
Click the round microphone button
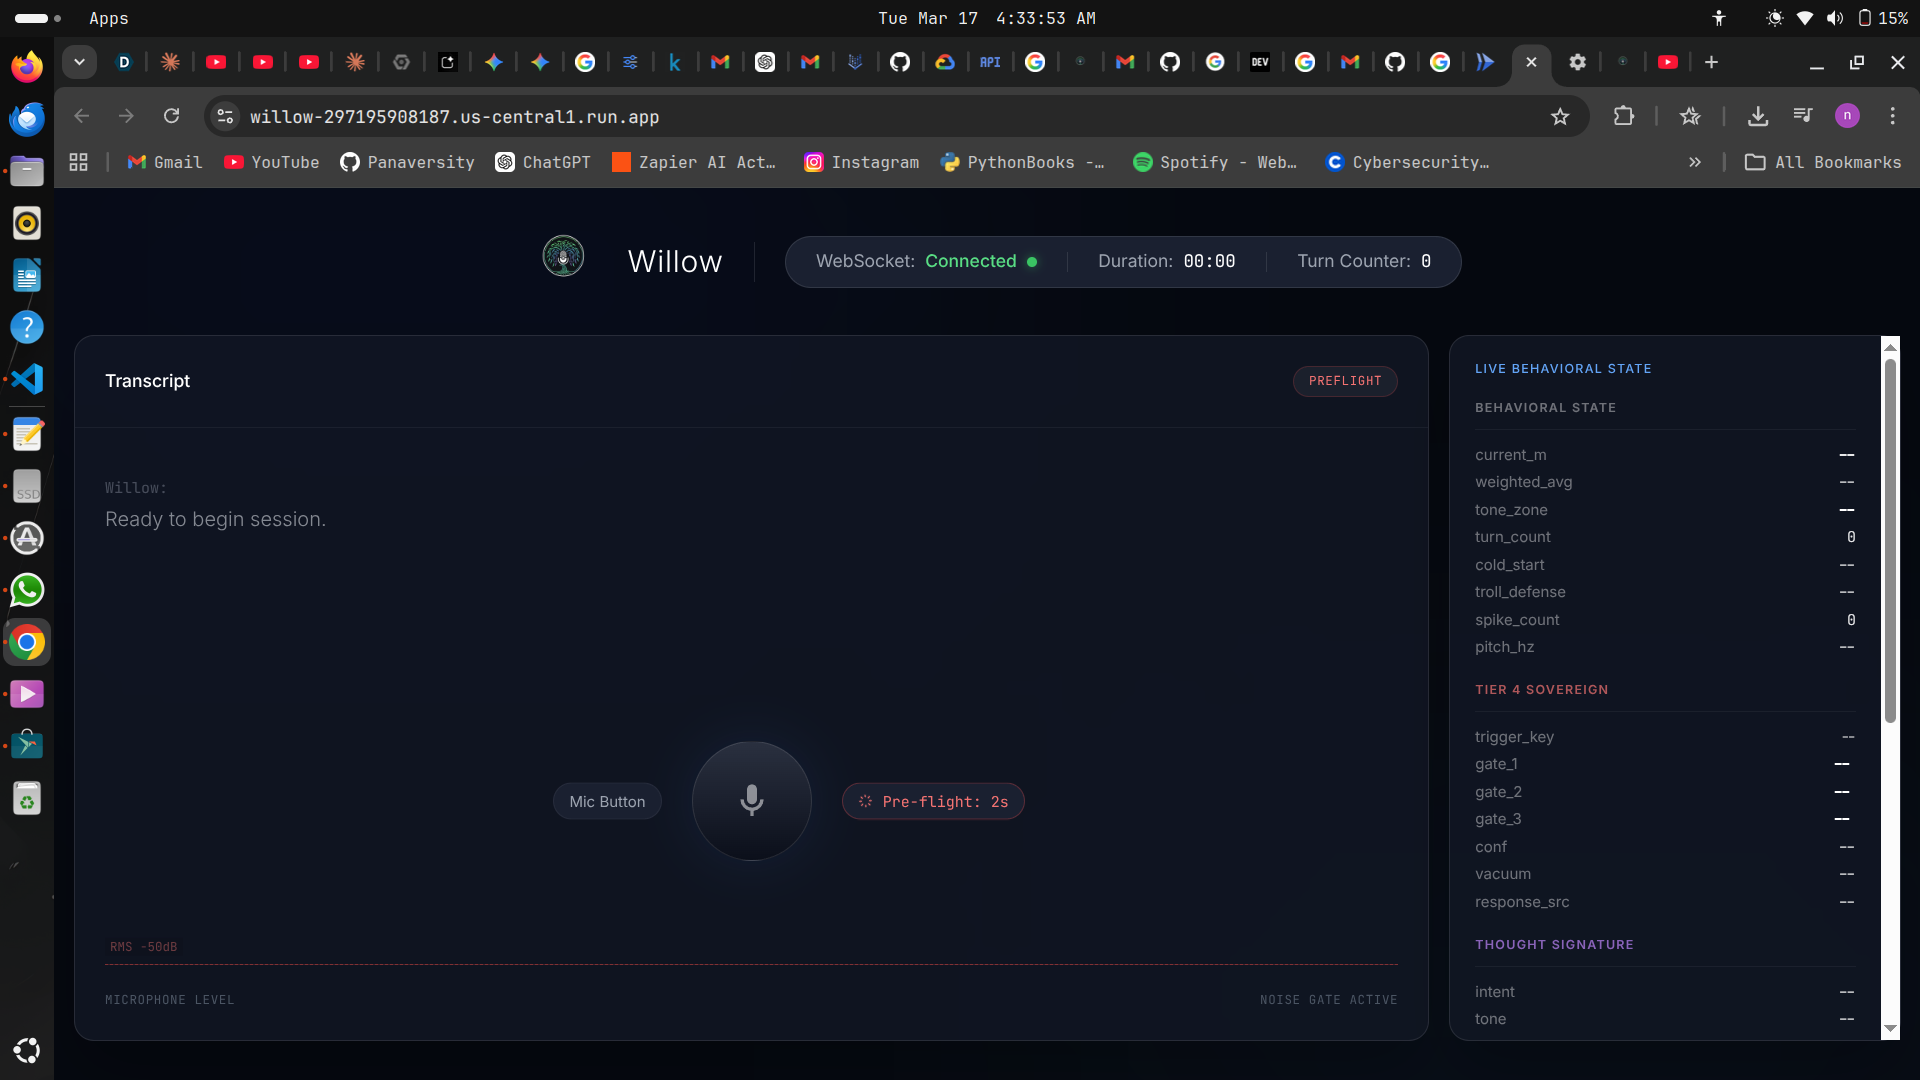click(x=751, y=801)
